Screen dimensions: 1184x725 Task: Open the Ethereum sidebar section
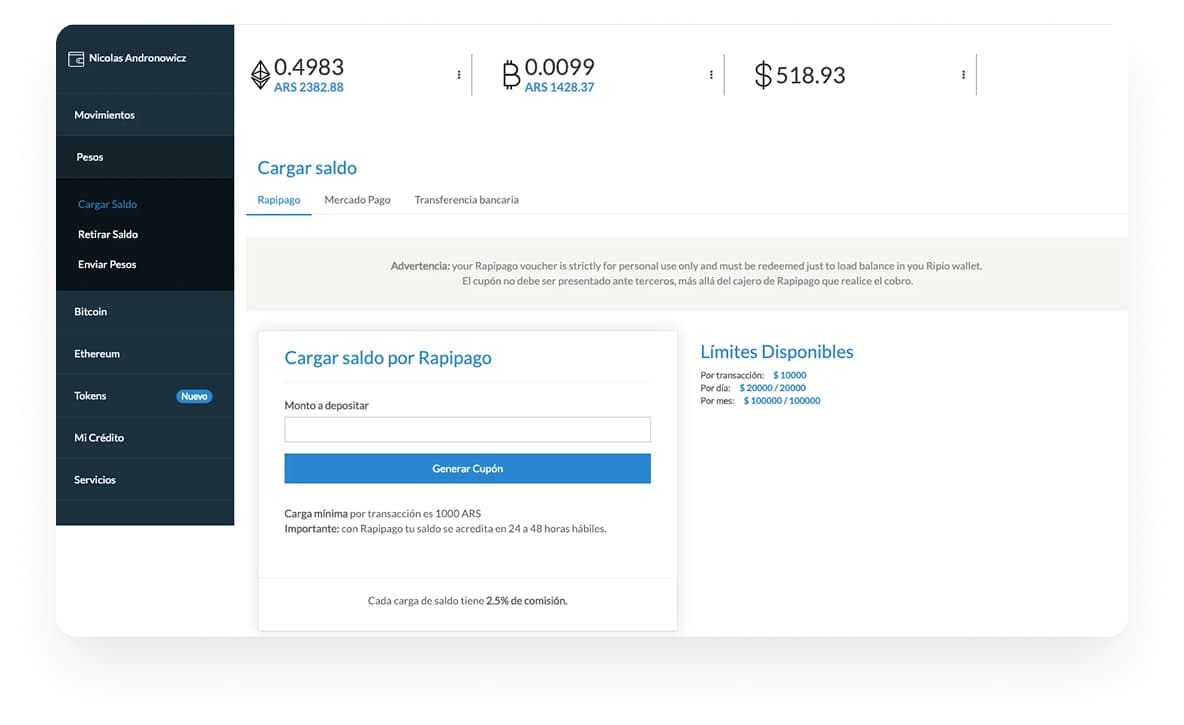pyautogui.click(x=145, y=354)
